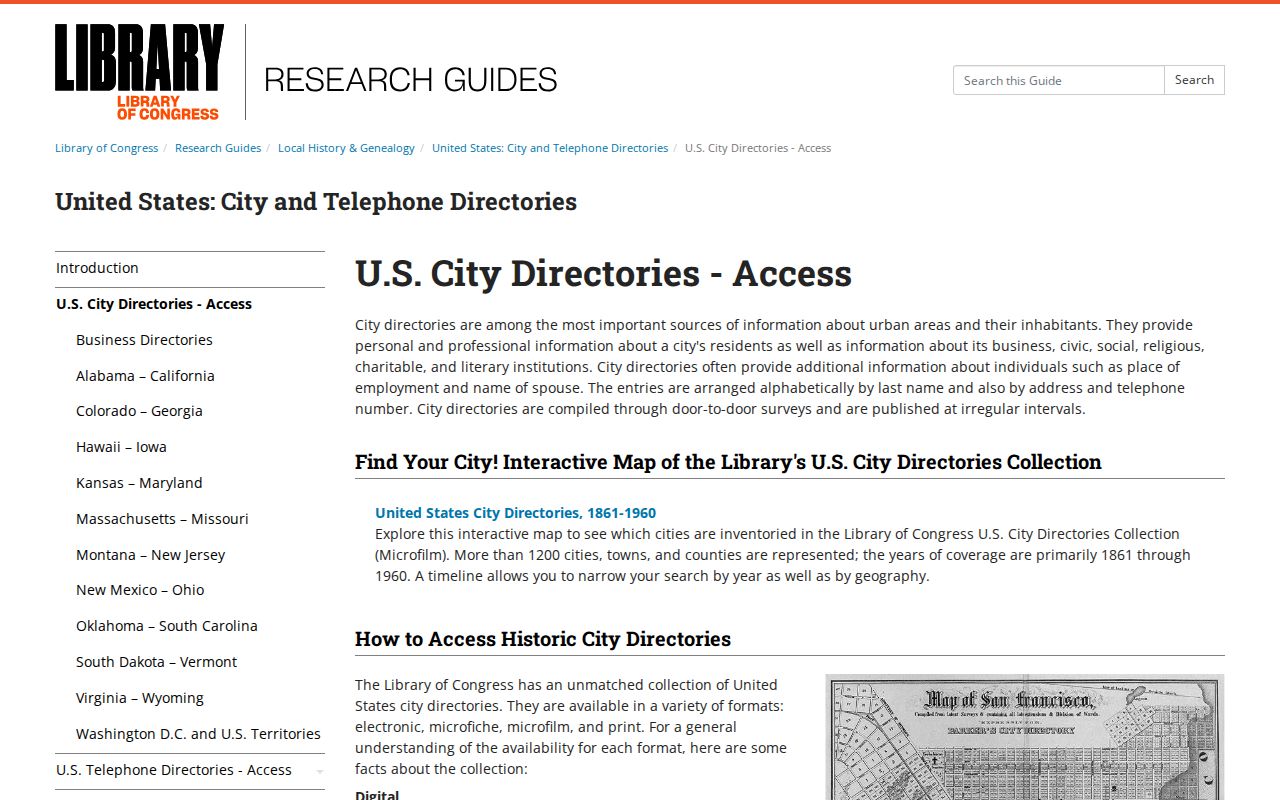
Task: Click the Find Your City! Interactive Map heading
Action: (728, 462)
